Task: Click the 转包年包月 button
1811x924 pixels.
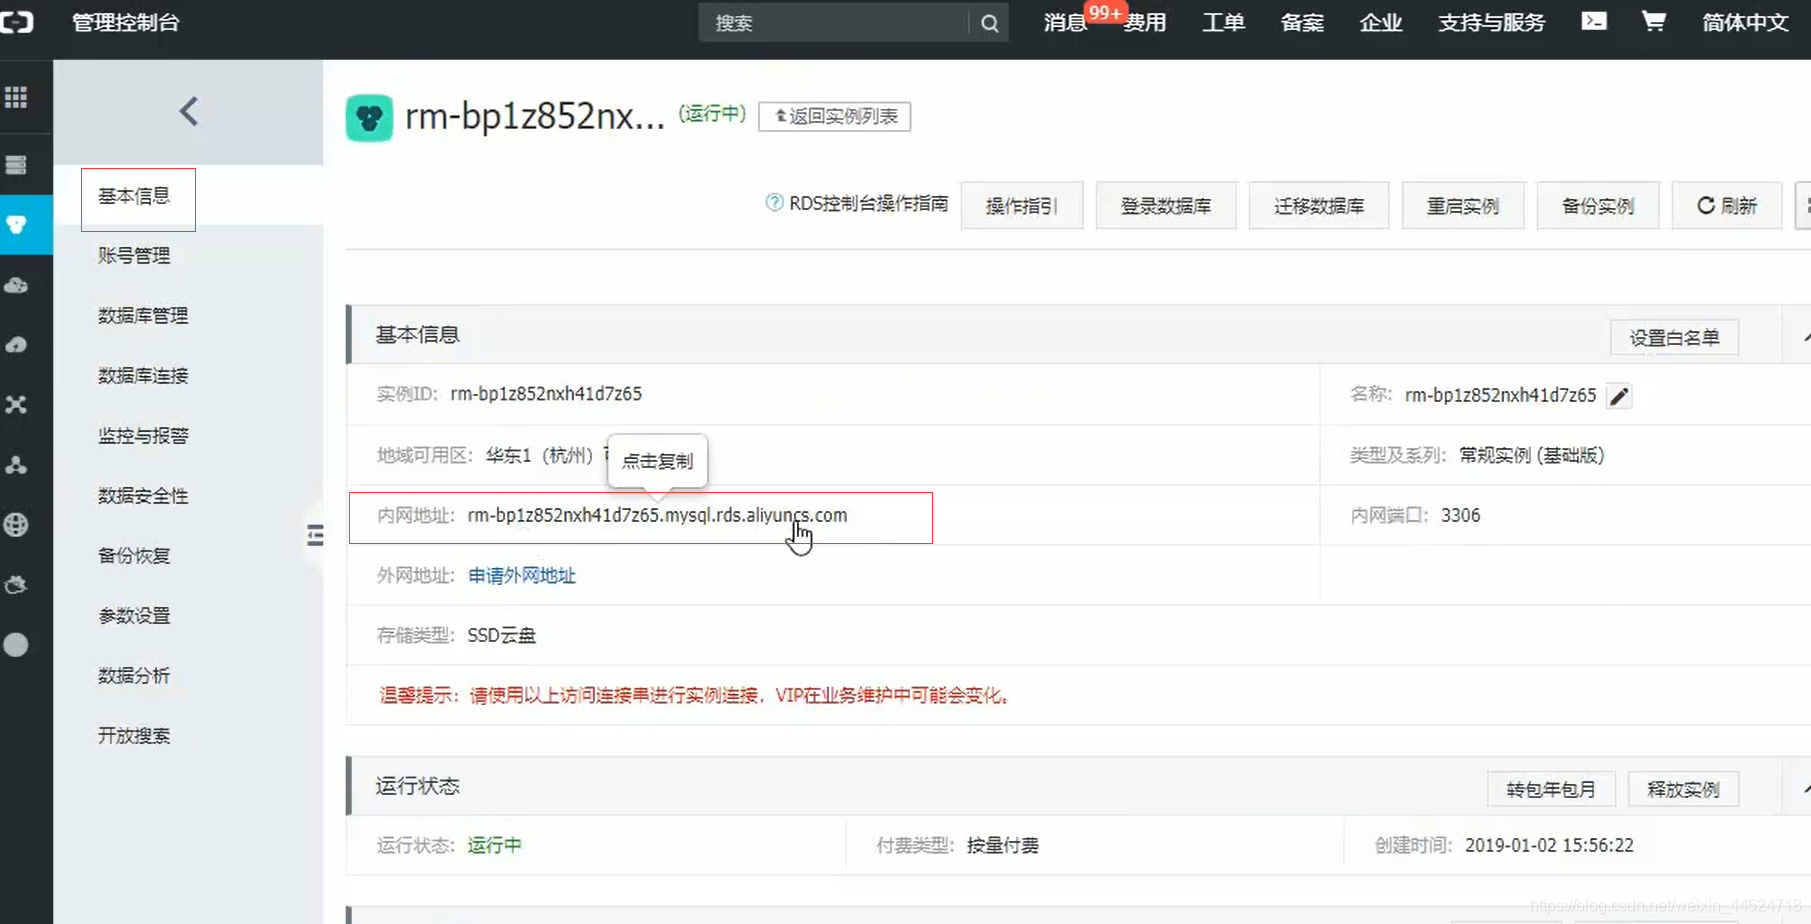Action: click(1550, 790)
